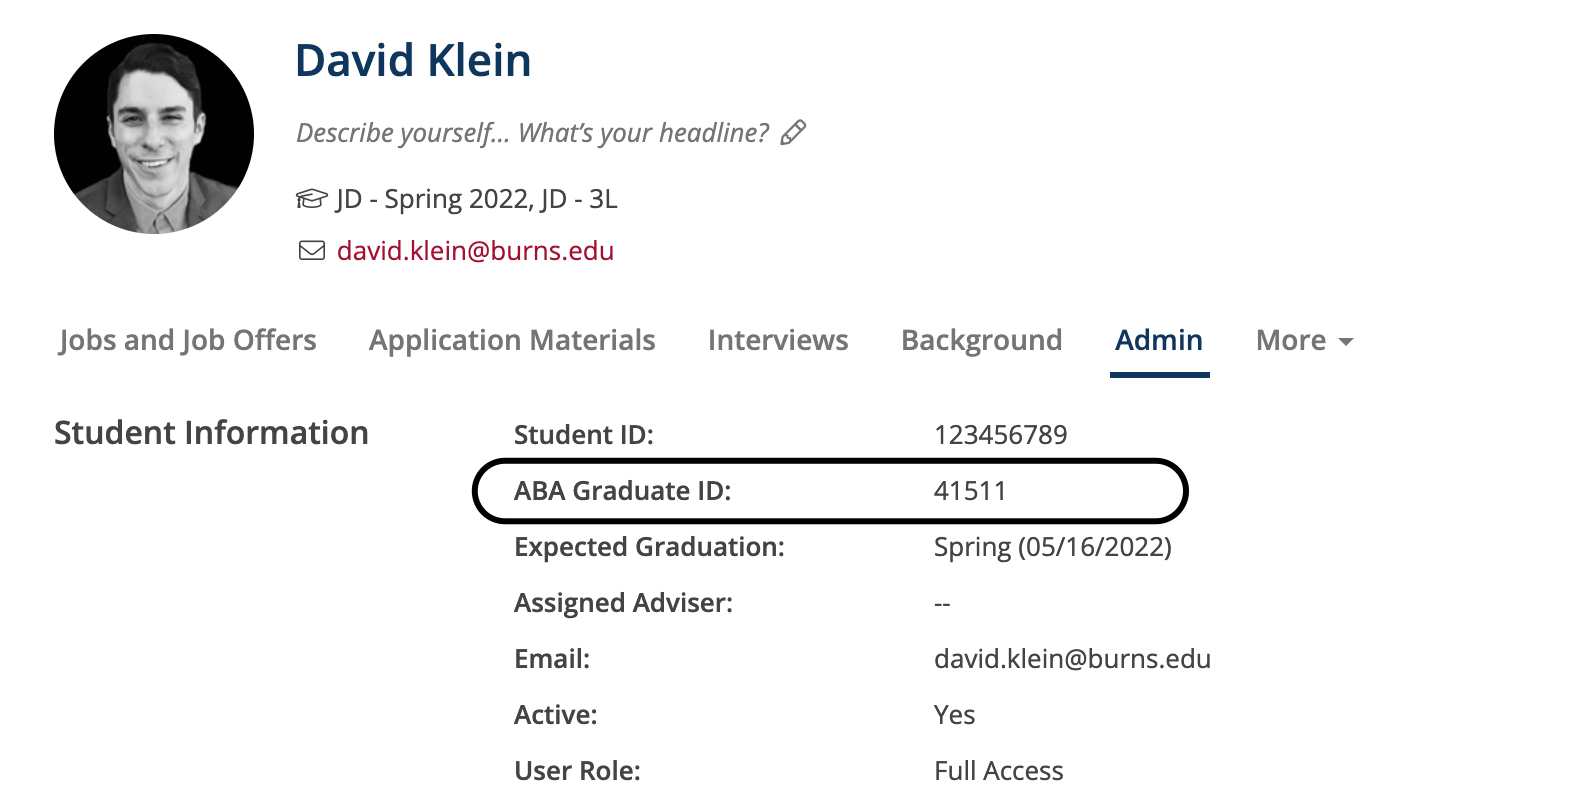Click David Klein's profile photo

click(x=154, y=134)
